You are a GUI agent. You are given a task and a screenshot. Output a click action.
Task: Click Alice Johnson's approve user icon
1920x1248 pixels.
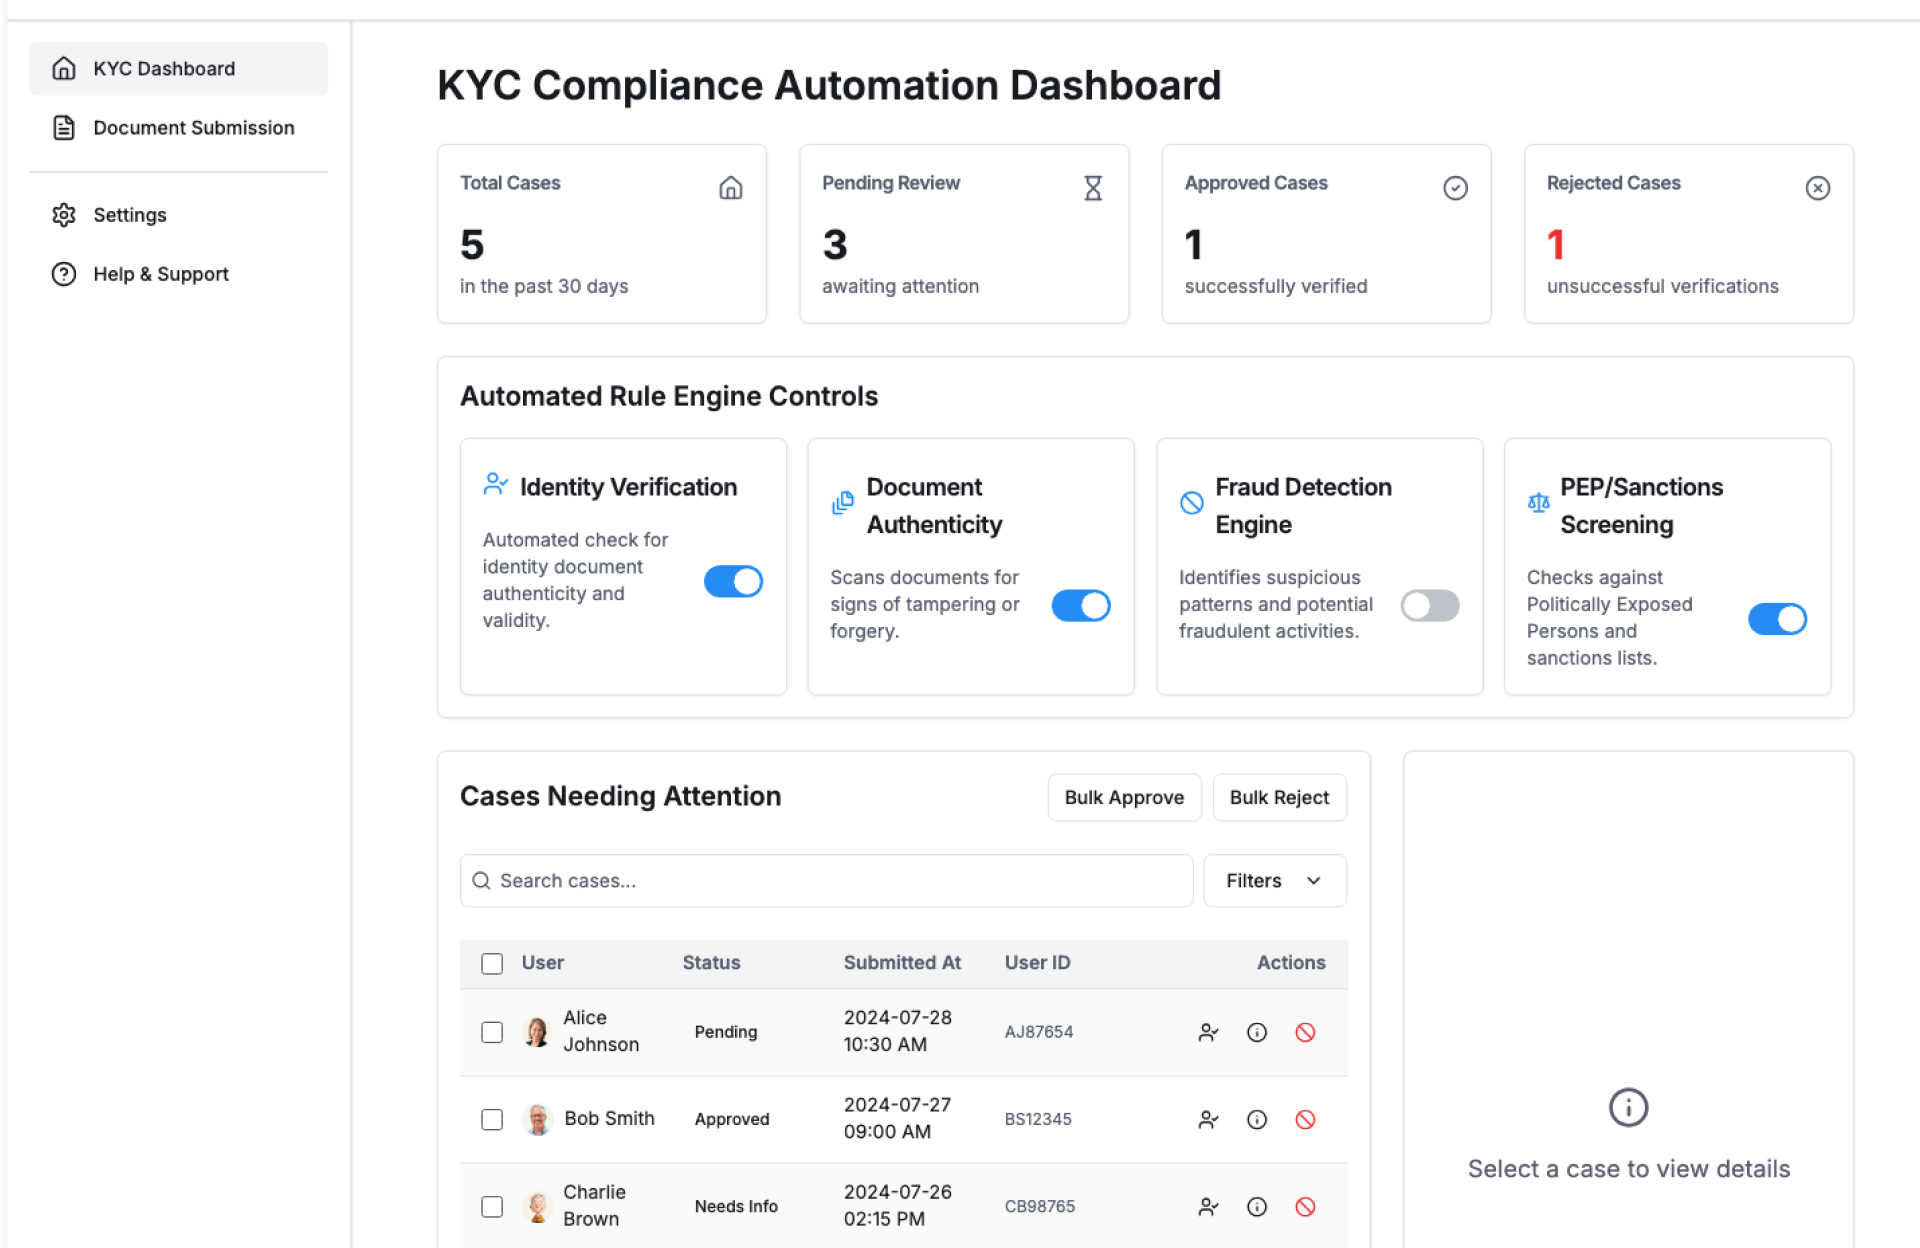click(1208, 1032)
